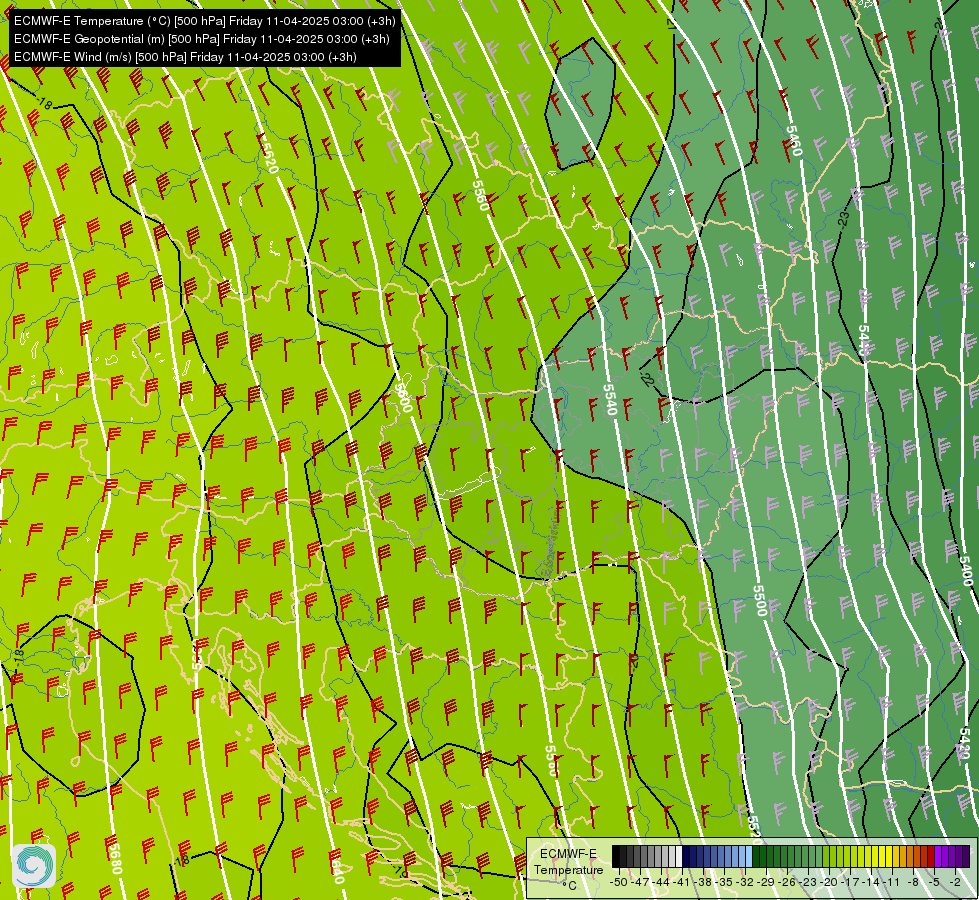Screen dimensions: 979x900
Task: Click the 5540 geopotential contour label
Action: pos(610,400)
